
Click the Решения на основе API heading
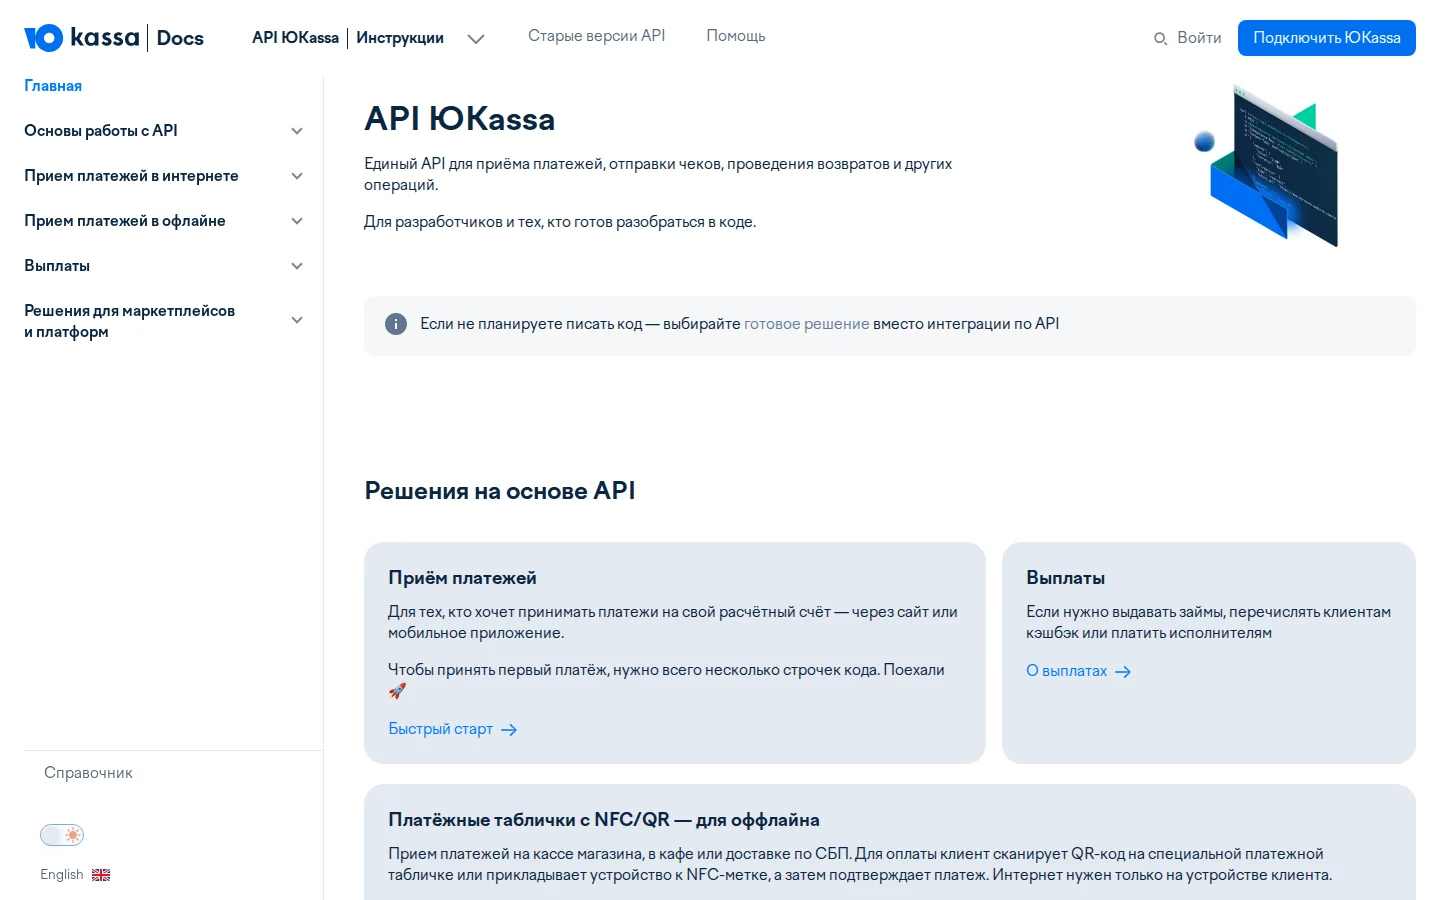(500, 491)
